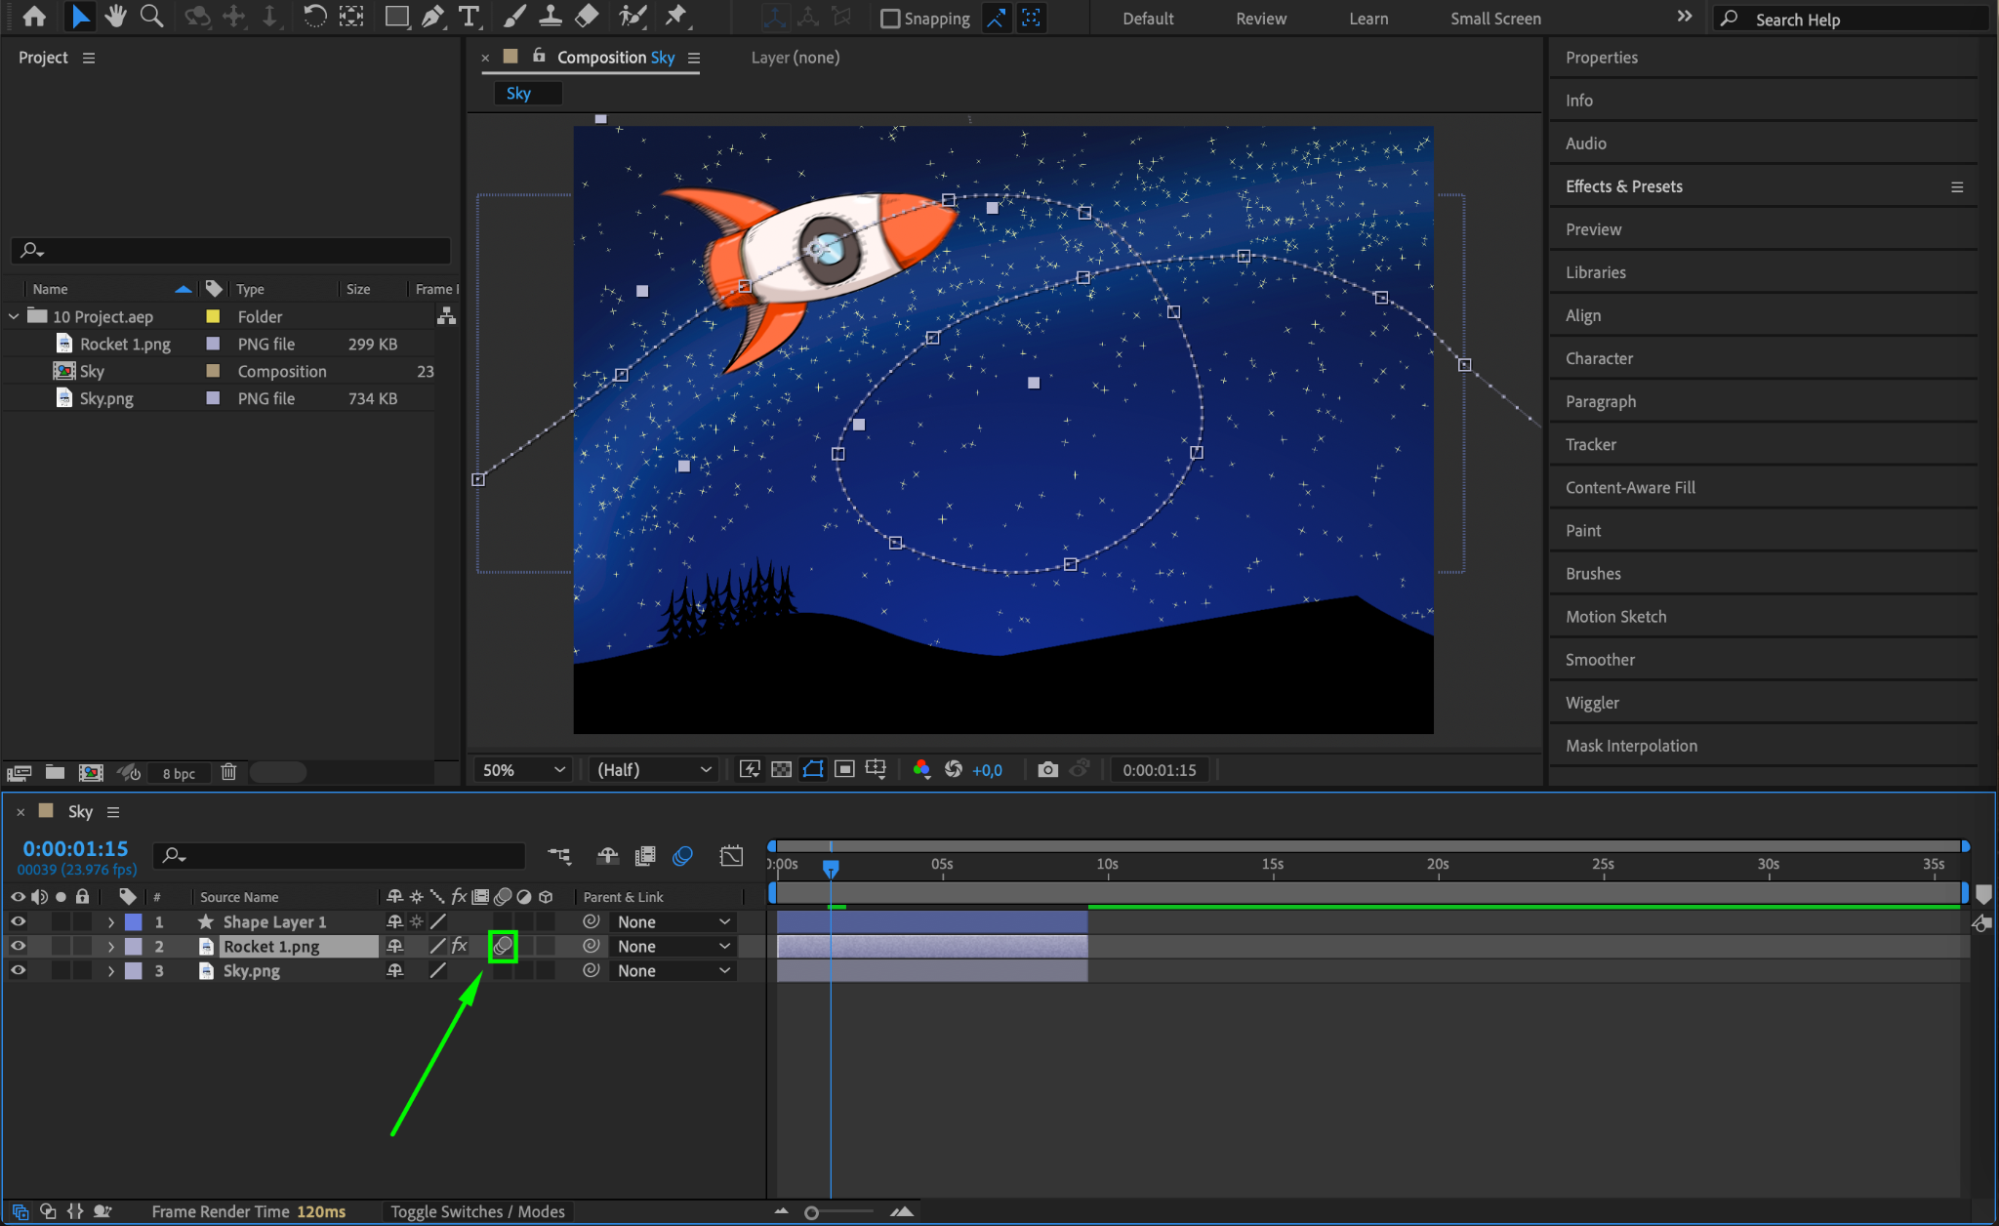Viewport: 1999px width, 1226px height.
Task: Open the 50% magnification dropdown
Action: pyautogui.click(x=524, y=769)
